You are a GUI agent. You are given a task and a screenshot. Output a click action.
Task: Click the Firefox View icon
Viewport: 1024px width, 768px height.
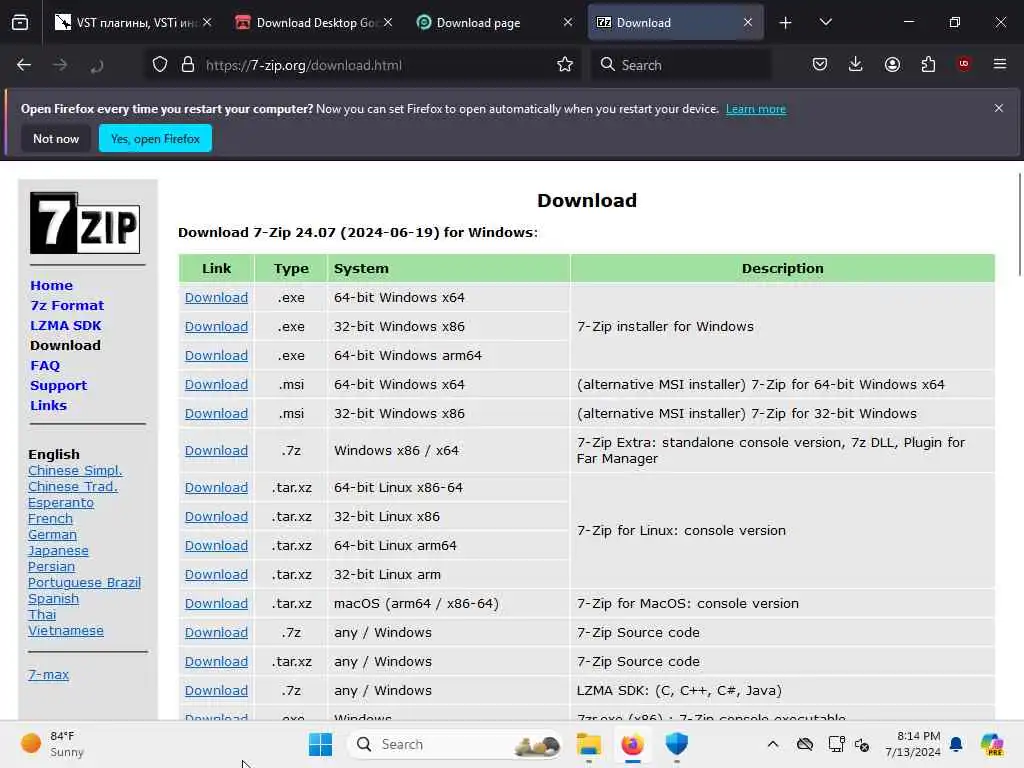point(20,23)
